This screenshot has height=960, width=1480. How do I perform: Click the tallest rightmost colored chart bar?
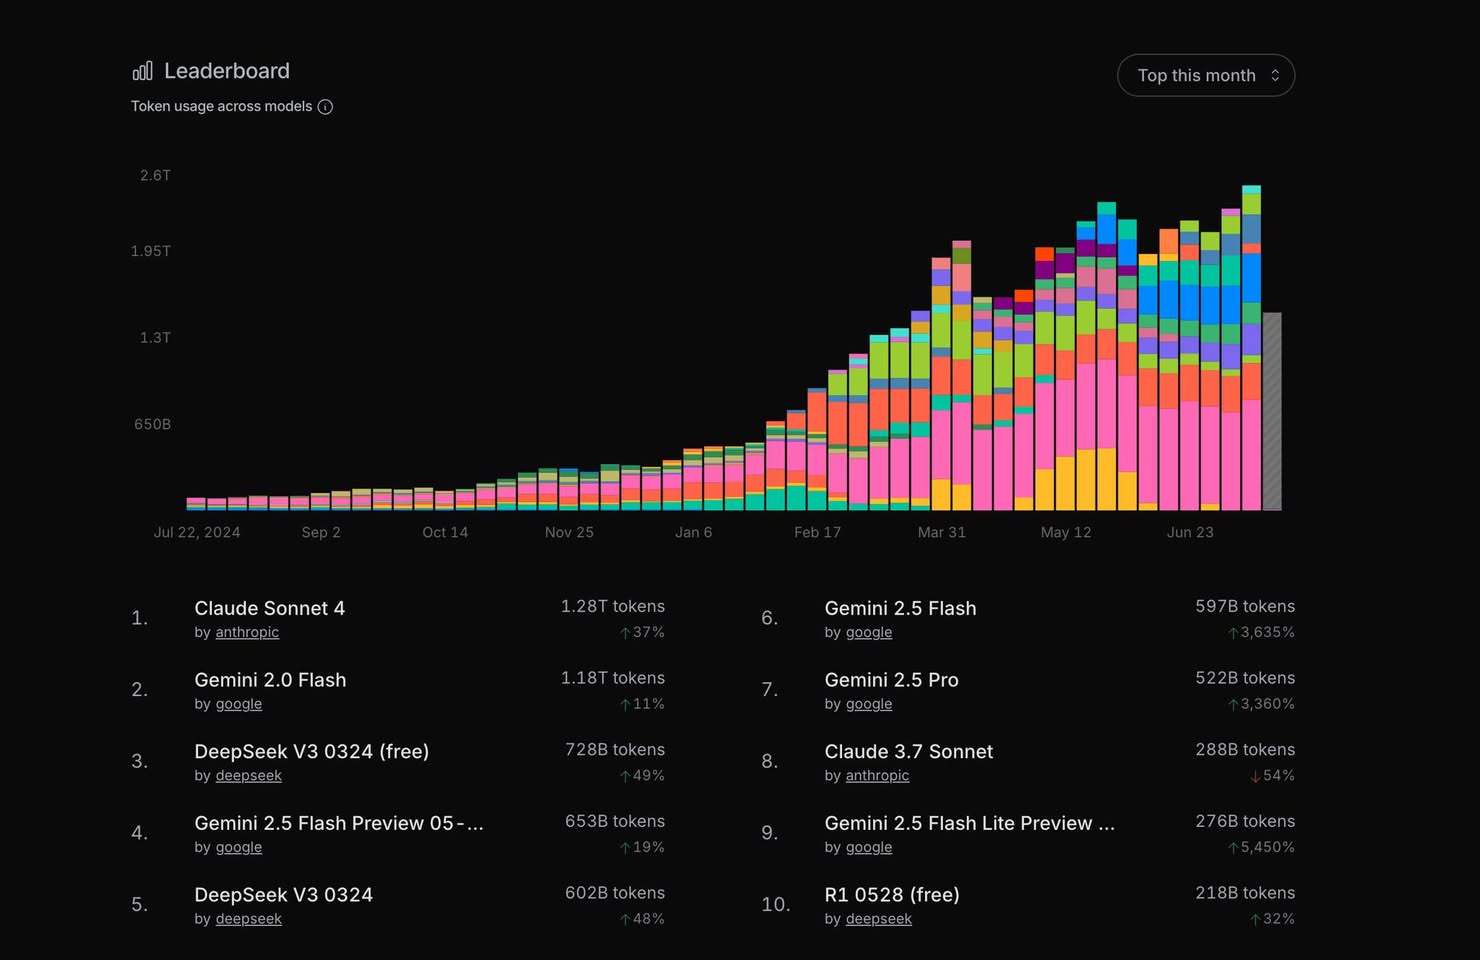tap(1251, 350)
